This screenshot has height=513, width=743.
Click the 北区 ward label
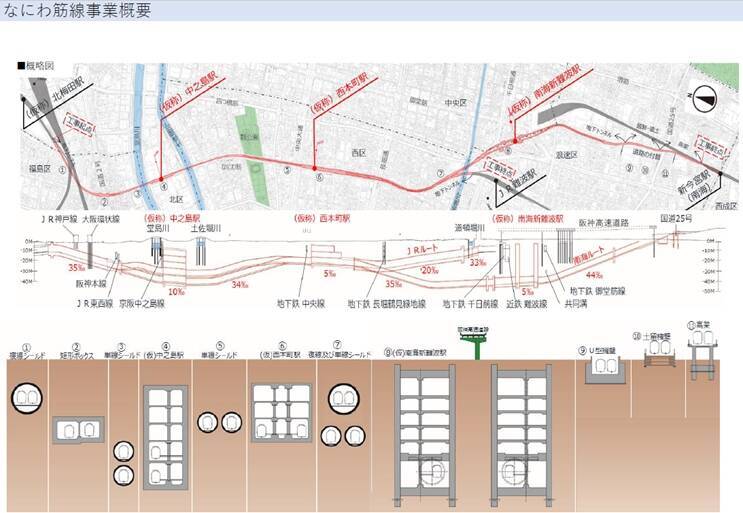(x=176, y=199)
